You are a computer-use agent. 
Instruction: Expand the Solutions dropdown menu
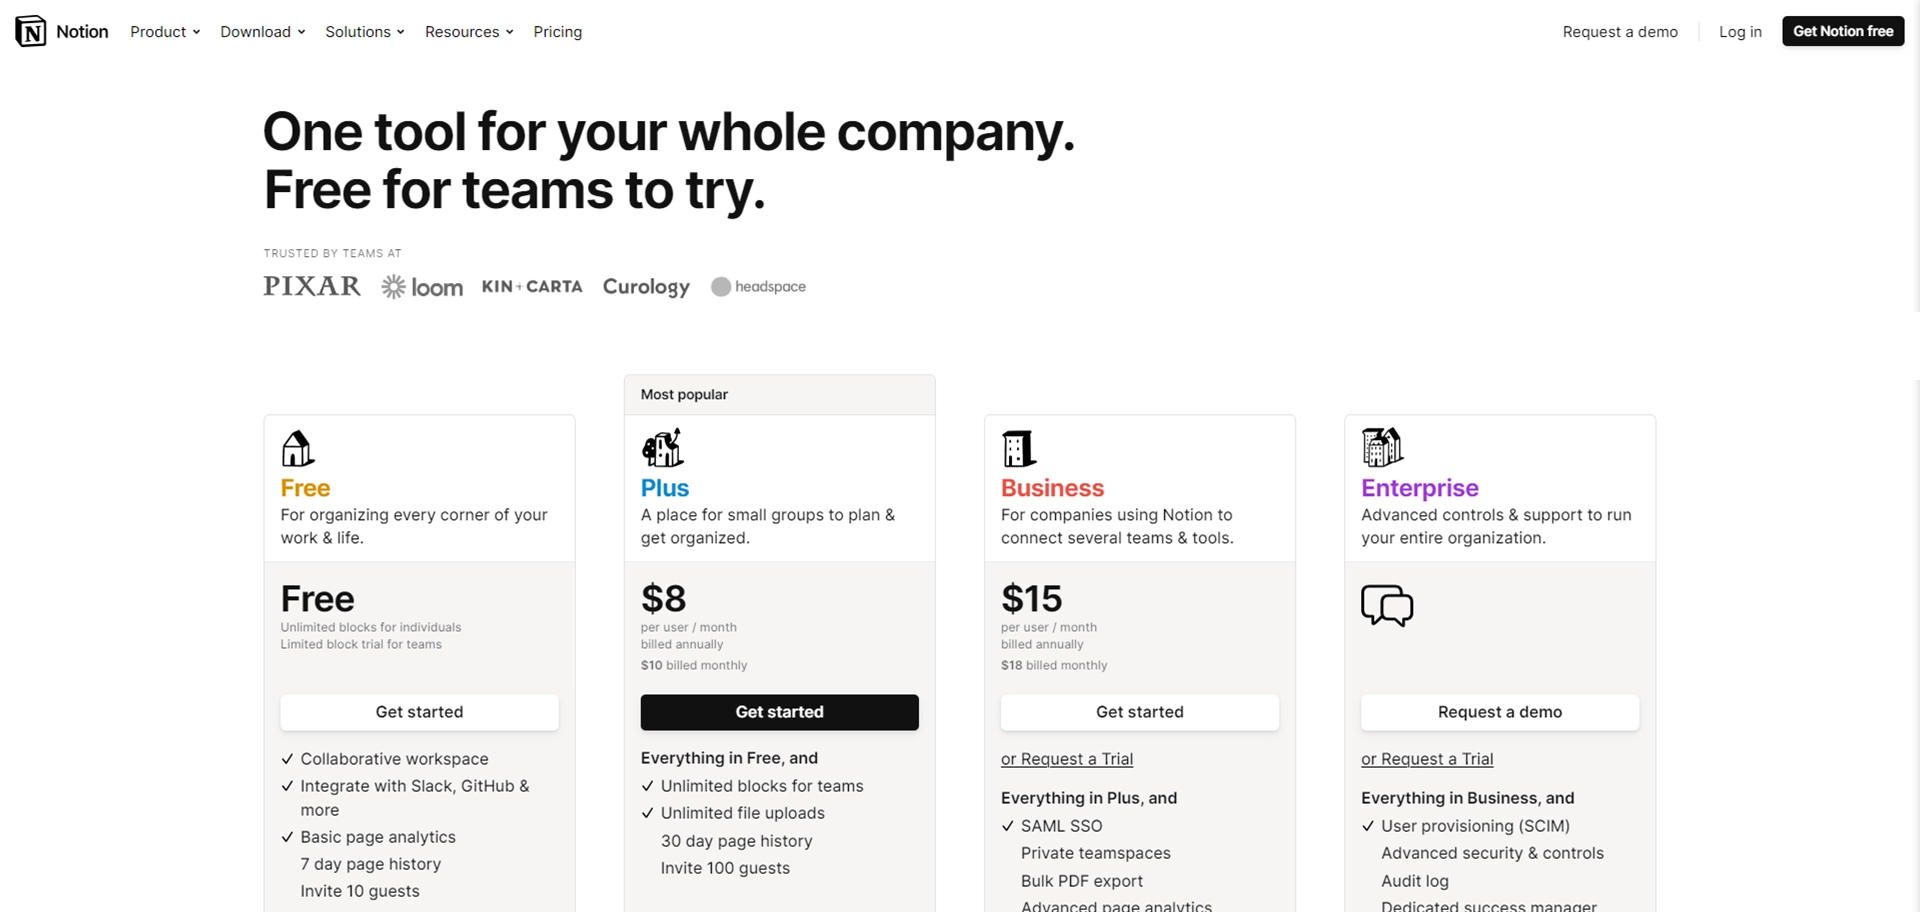[x=365, y=32]
